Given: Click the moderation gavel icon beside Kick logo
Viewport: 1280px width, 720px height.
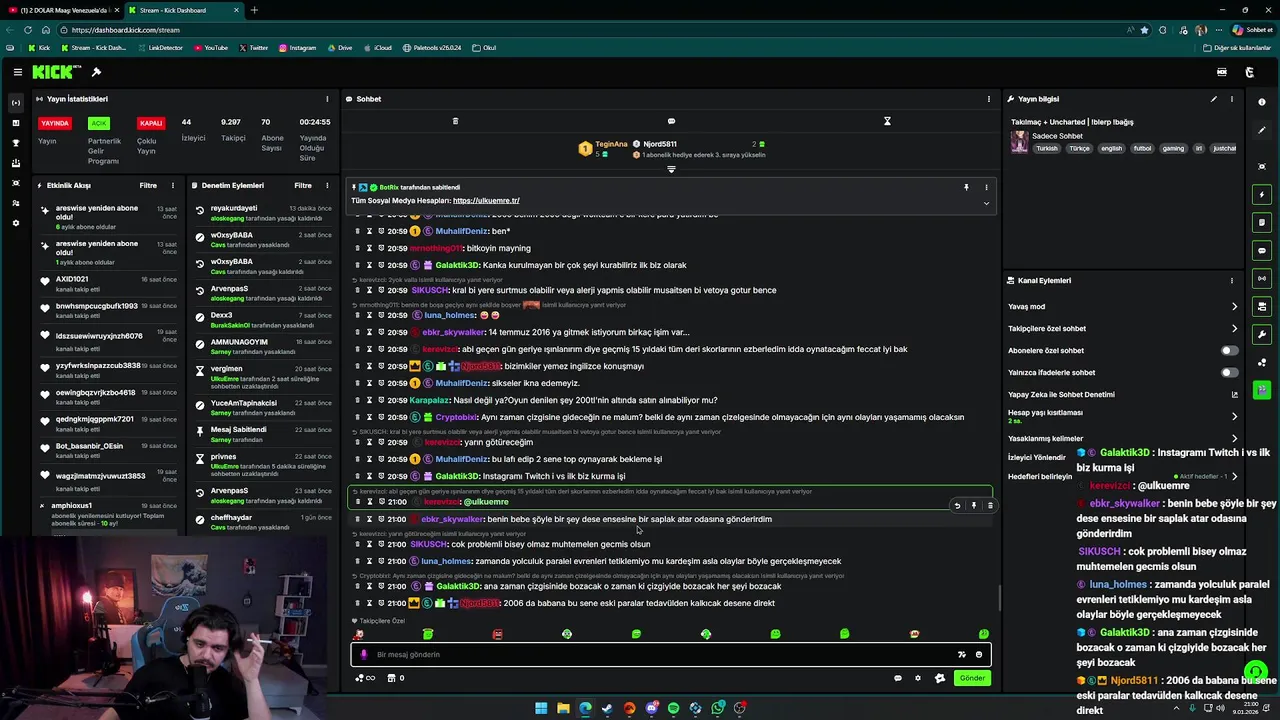Looking at the screenshot, I should click(x=96, y=72).
